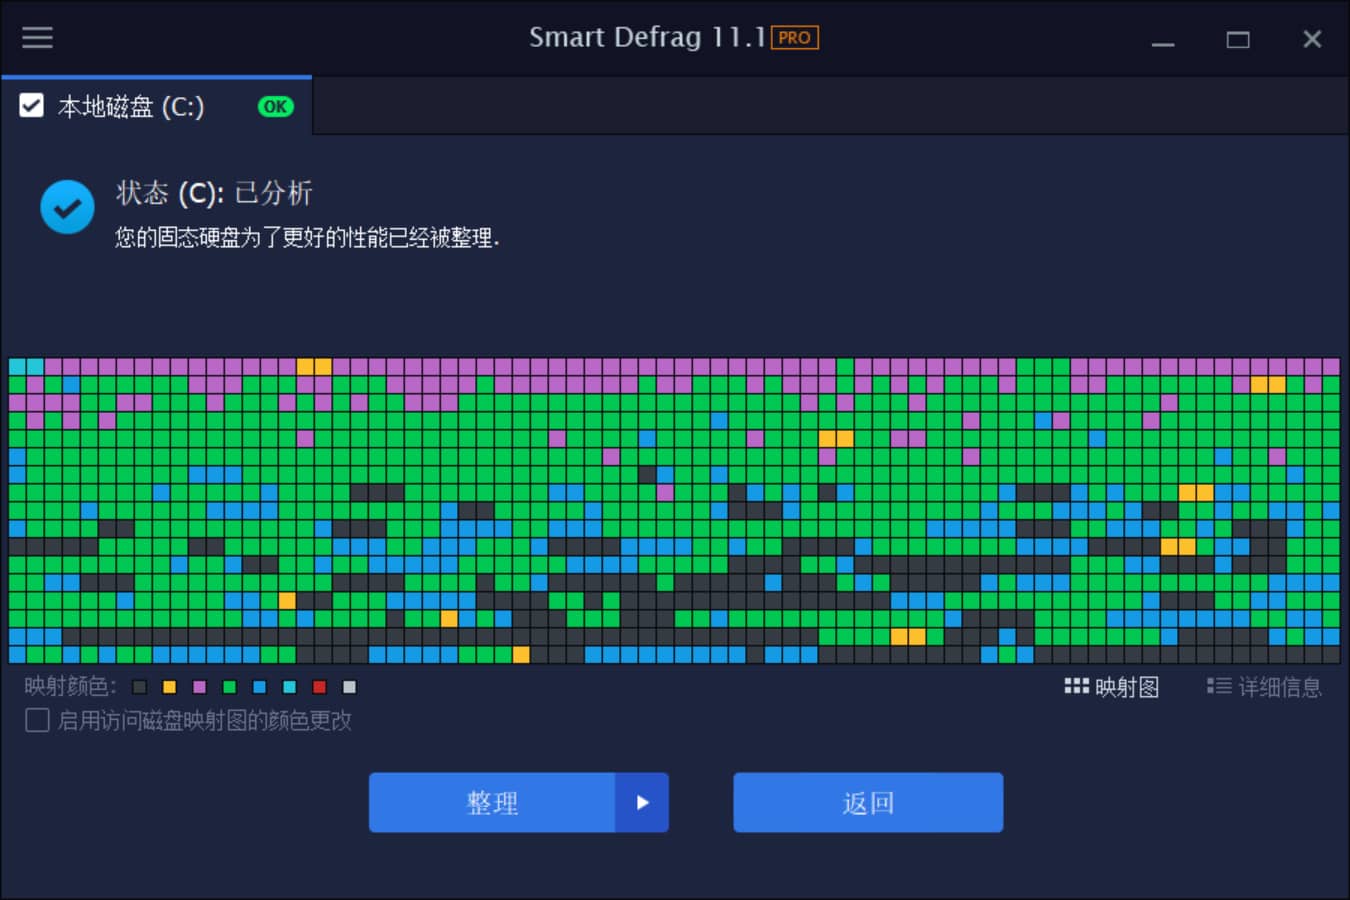
Task: Switch to the 详细信息 details view
Action: [x=1265, y=687]
